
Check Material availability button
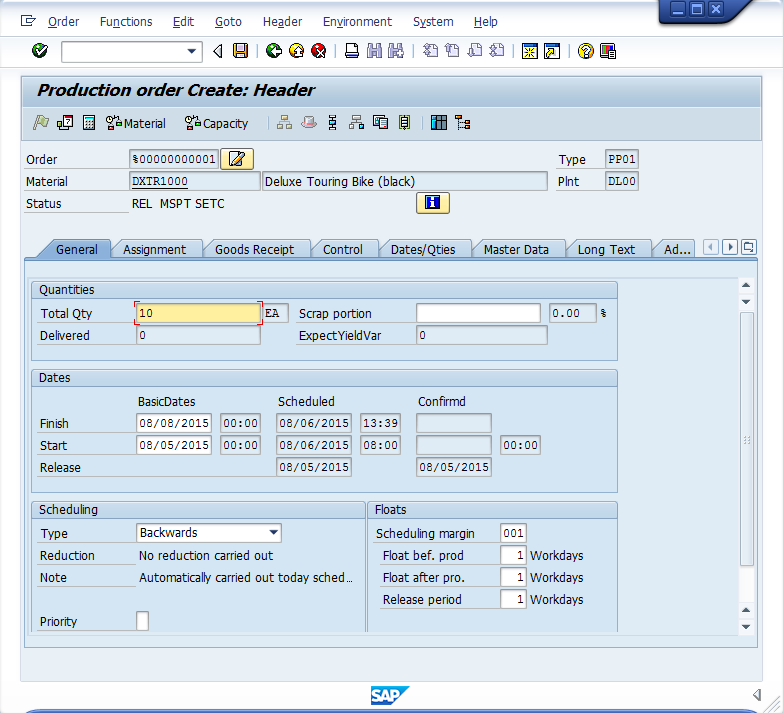click(135, 123)
